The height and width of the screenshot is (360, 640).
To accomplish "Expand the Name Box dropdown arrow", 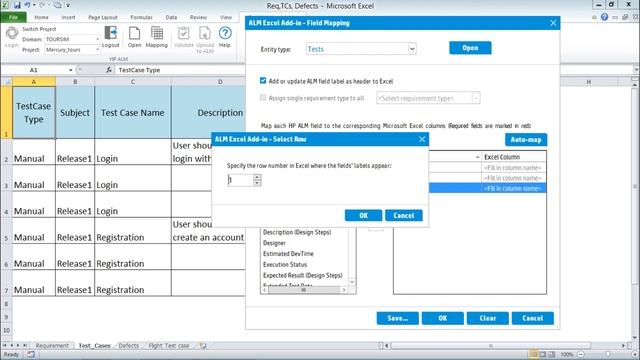I will click(x=71, y=70).
